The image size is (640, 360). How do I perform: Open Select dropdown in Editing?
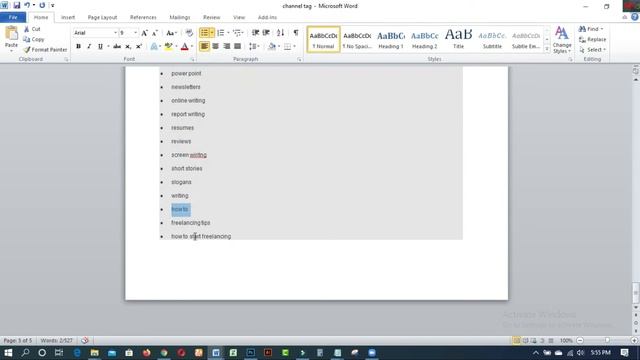point(592,49)
